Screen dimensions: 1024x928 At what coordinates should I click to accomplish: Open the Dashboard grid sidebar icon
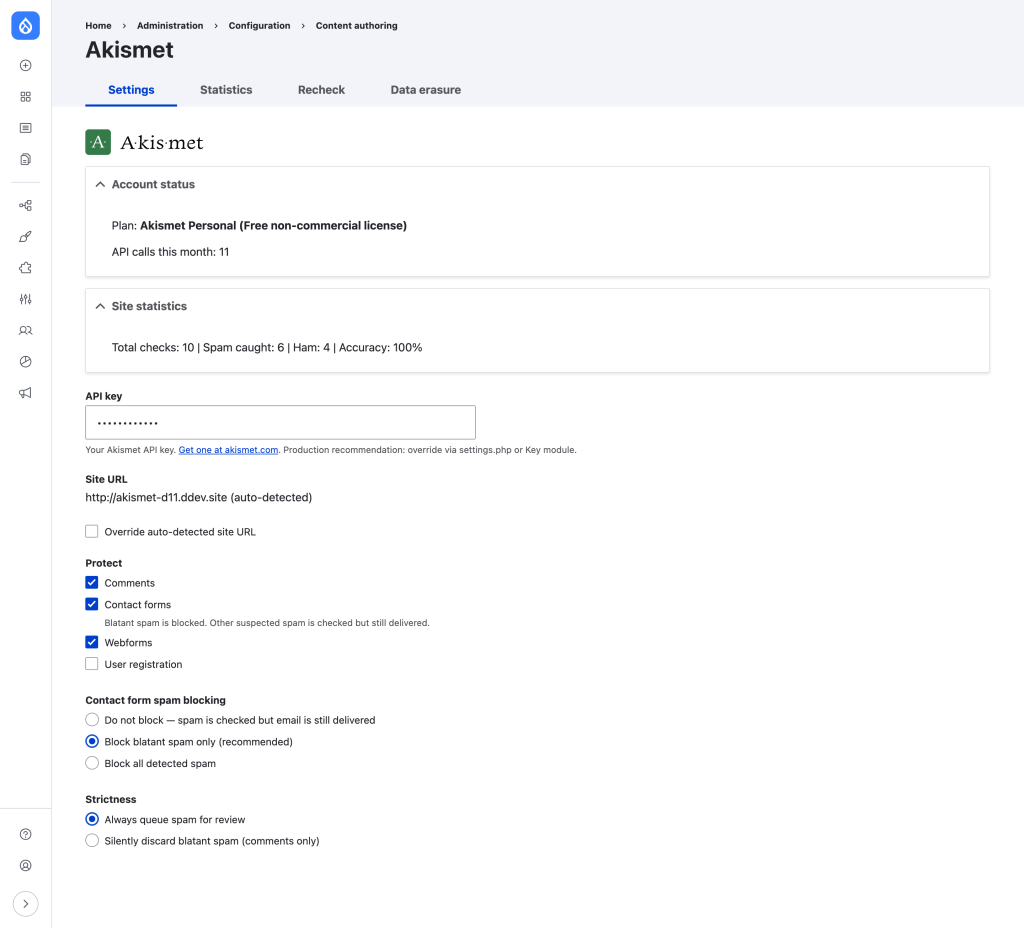point(25,97)
